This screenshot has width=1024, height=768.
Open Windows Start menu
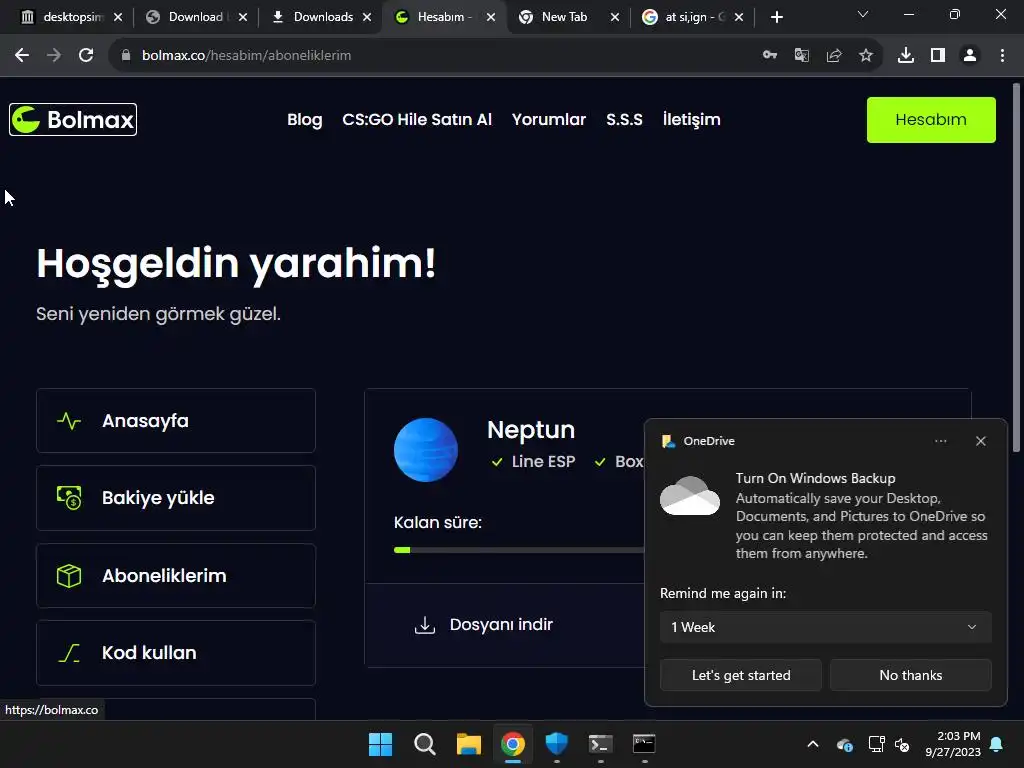tap(381, 744)
